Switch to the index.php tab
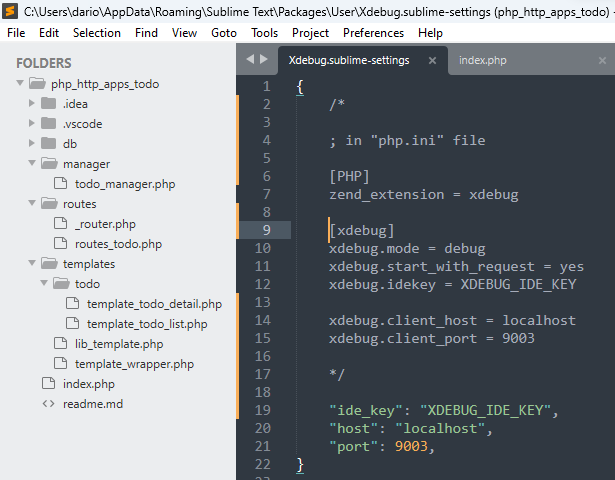615x480 pixels. 482,60
